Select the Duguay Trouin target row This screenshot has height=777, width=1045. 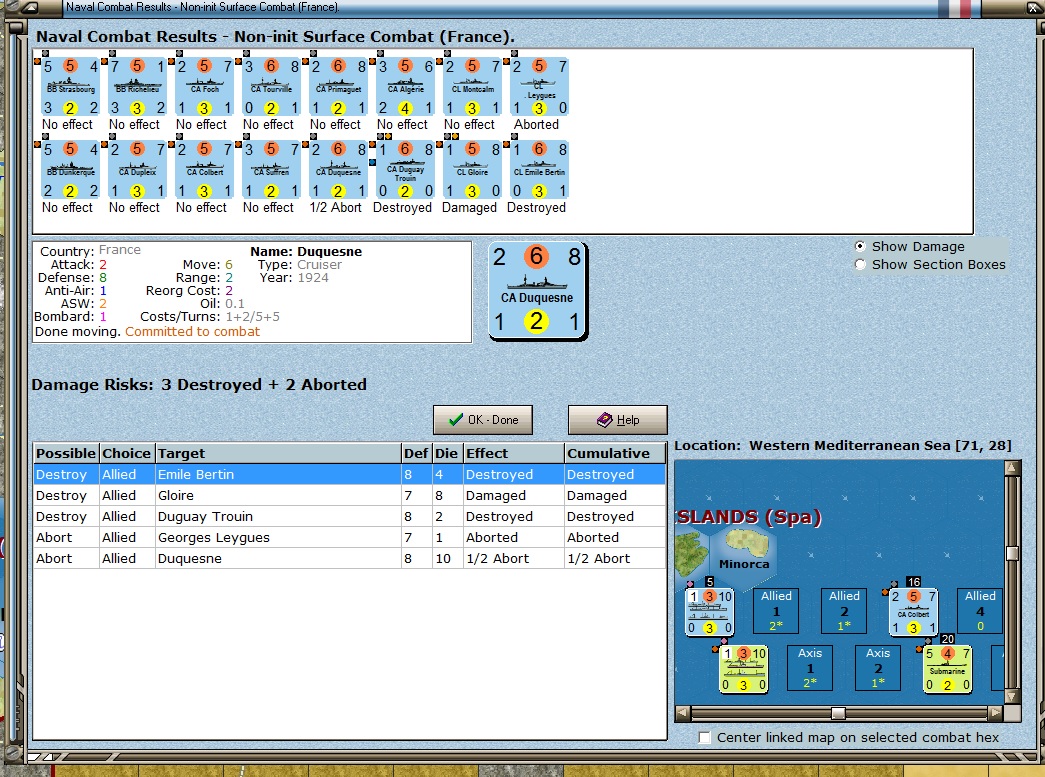tap(349, 516)
